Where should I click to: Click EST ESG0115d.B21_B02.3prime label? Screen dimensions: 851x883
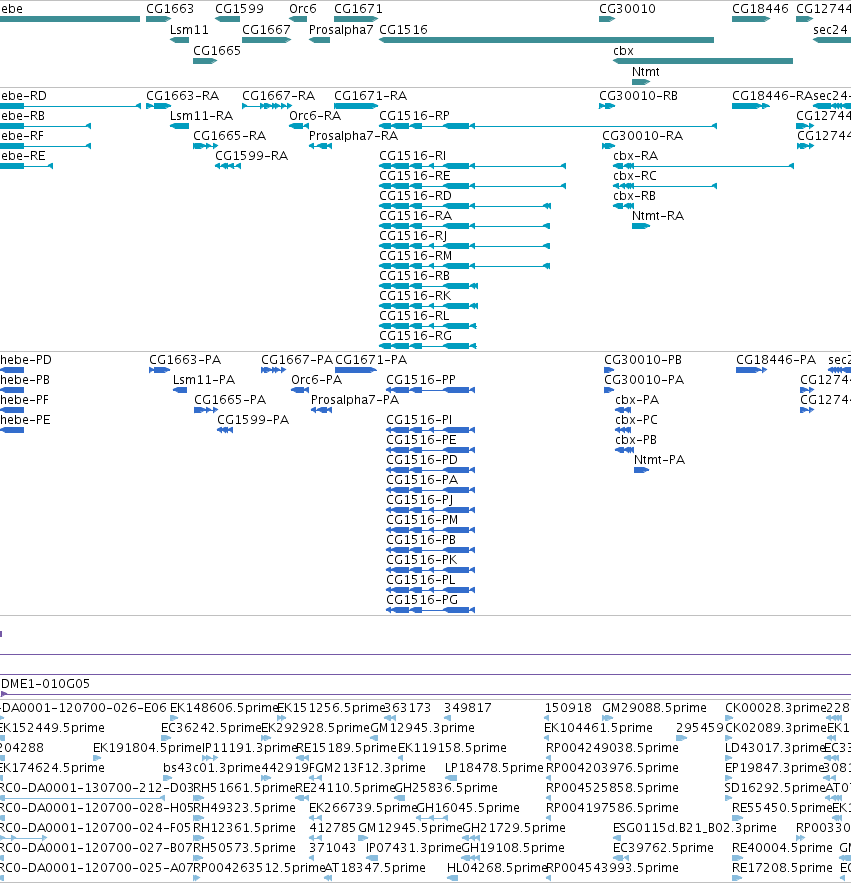(x=695, y=828)
